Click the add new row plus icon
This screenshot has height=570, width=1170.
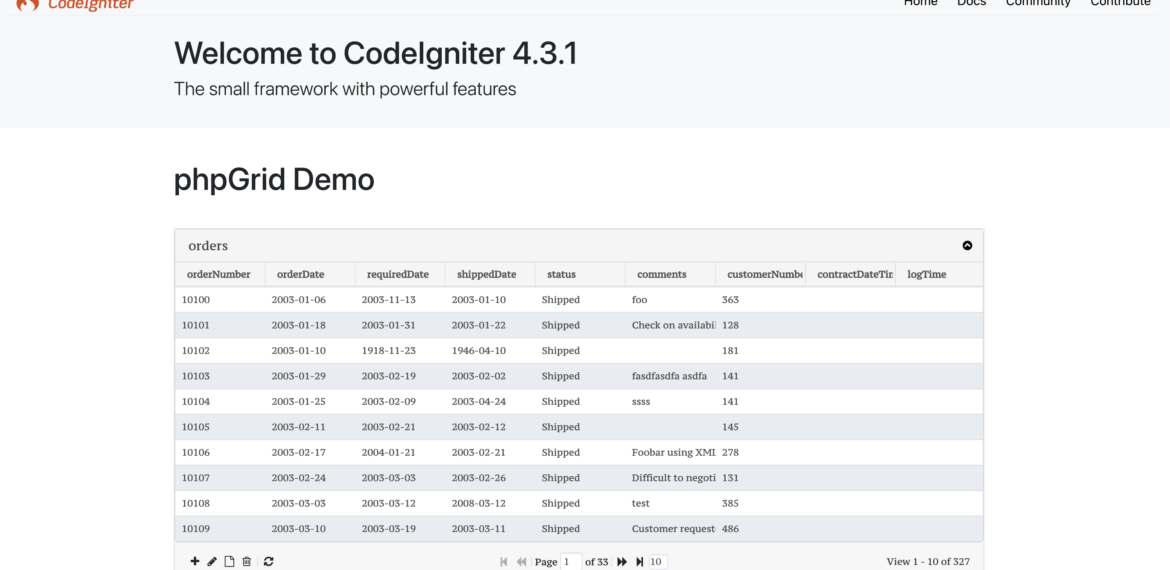coord(195,561)
